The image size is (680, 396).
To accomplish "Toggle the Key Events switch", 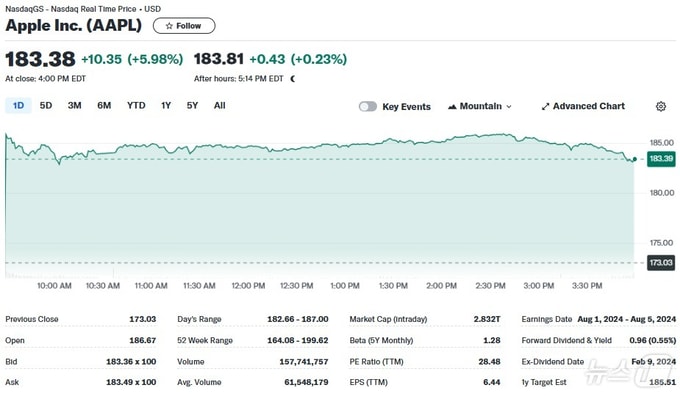I will click(368, 107).
